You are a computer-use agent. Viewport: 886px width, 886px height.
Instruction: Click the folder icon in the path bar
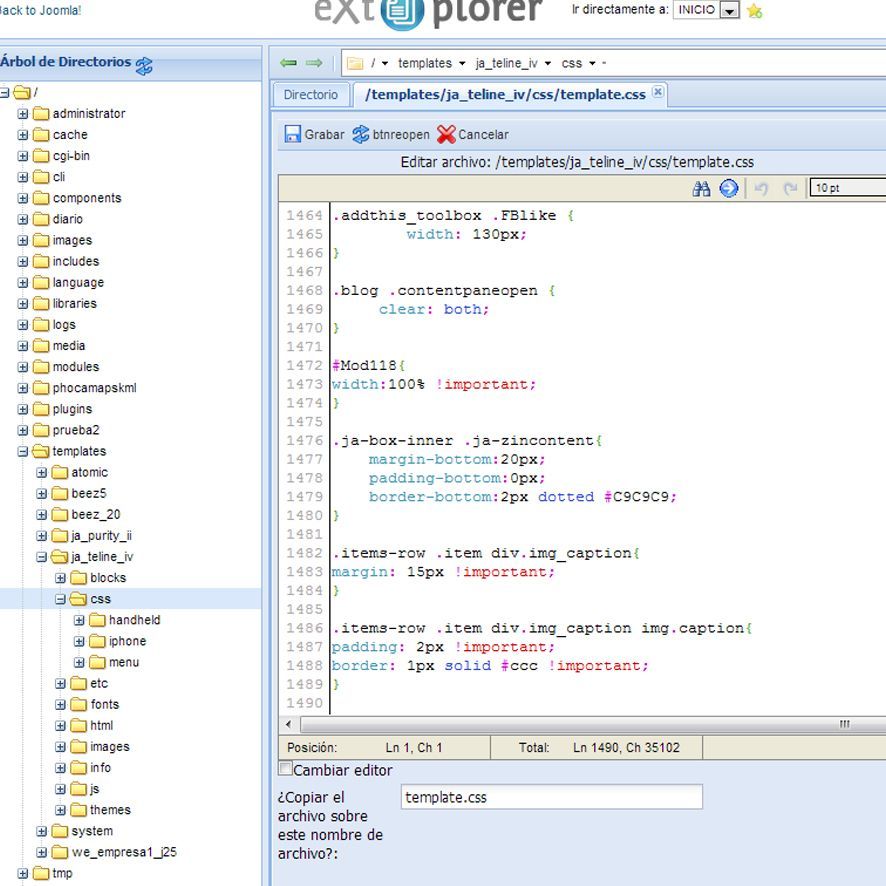[x=355, y=63]
